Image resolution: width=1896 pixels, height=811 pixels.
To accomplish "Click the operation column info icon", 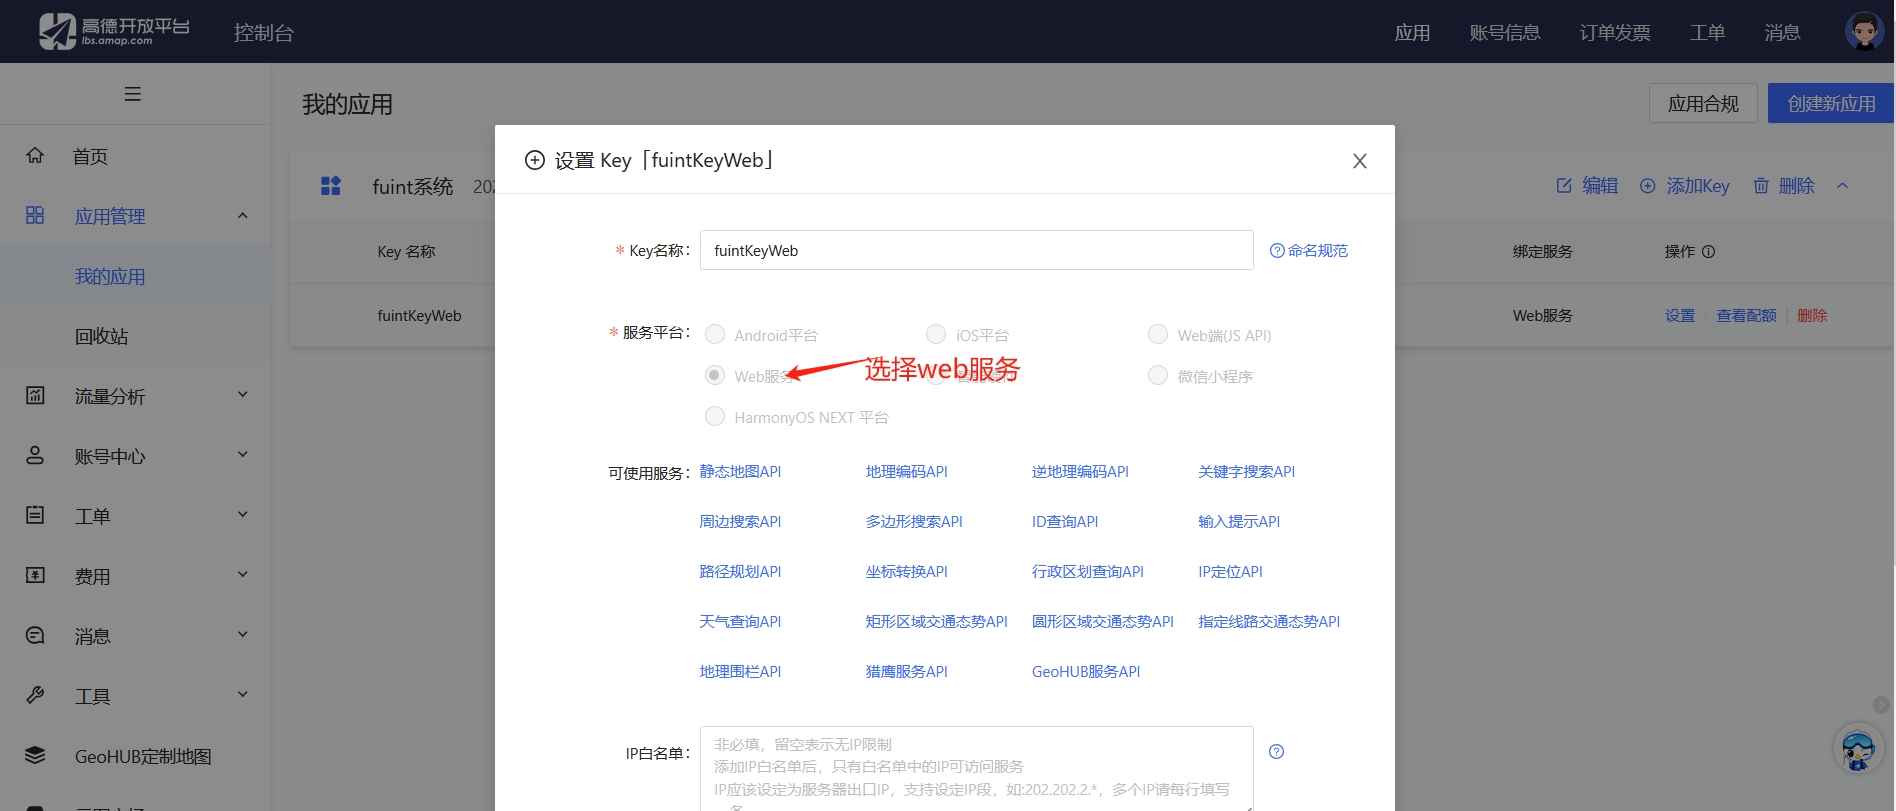I will point(1708,252).
